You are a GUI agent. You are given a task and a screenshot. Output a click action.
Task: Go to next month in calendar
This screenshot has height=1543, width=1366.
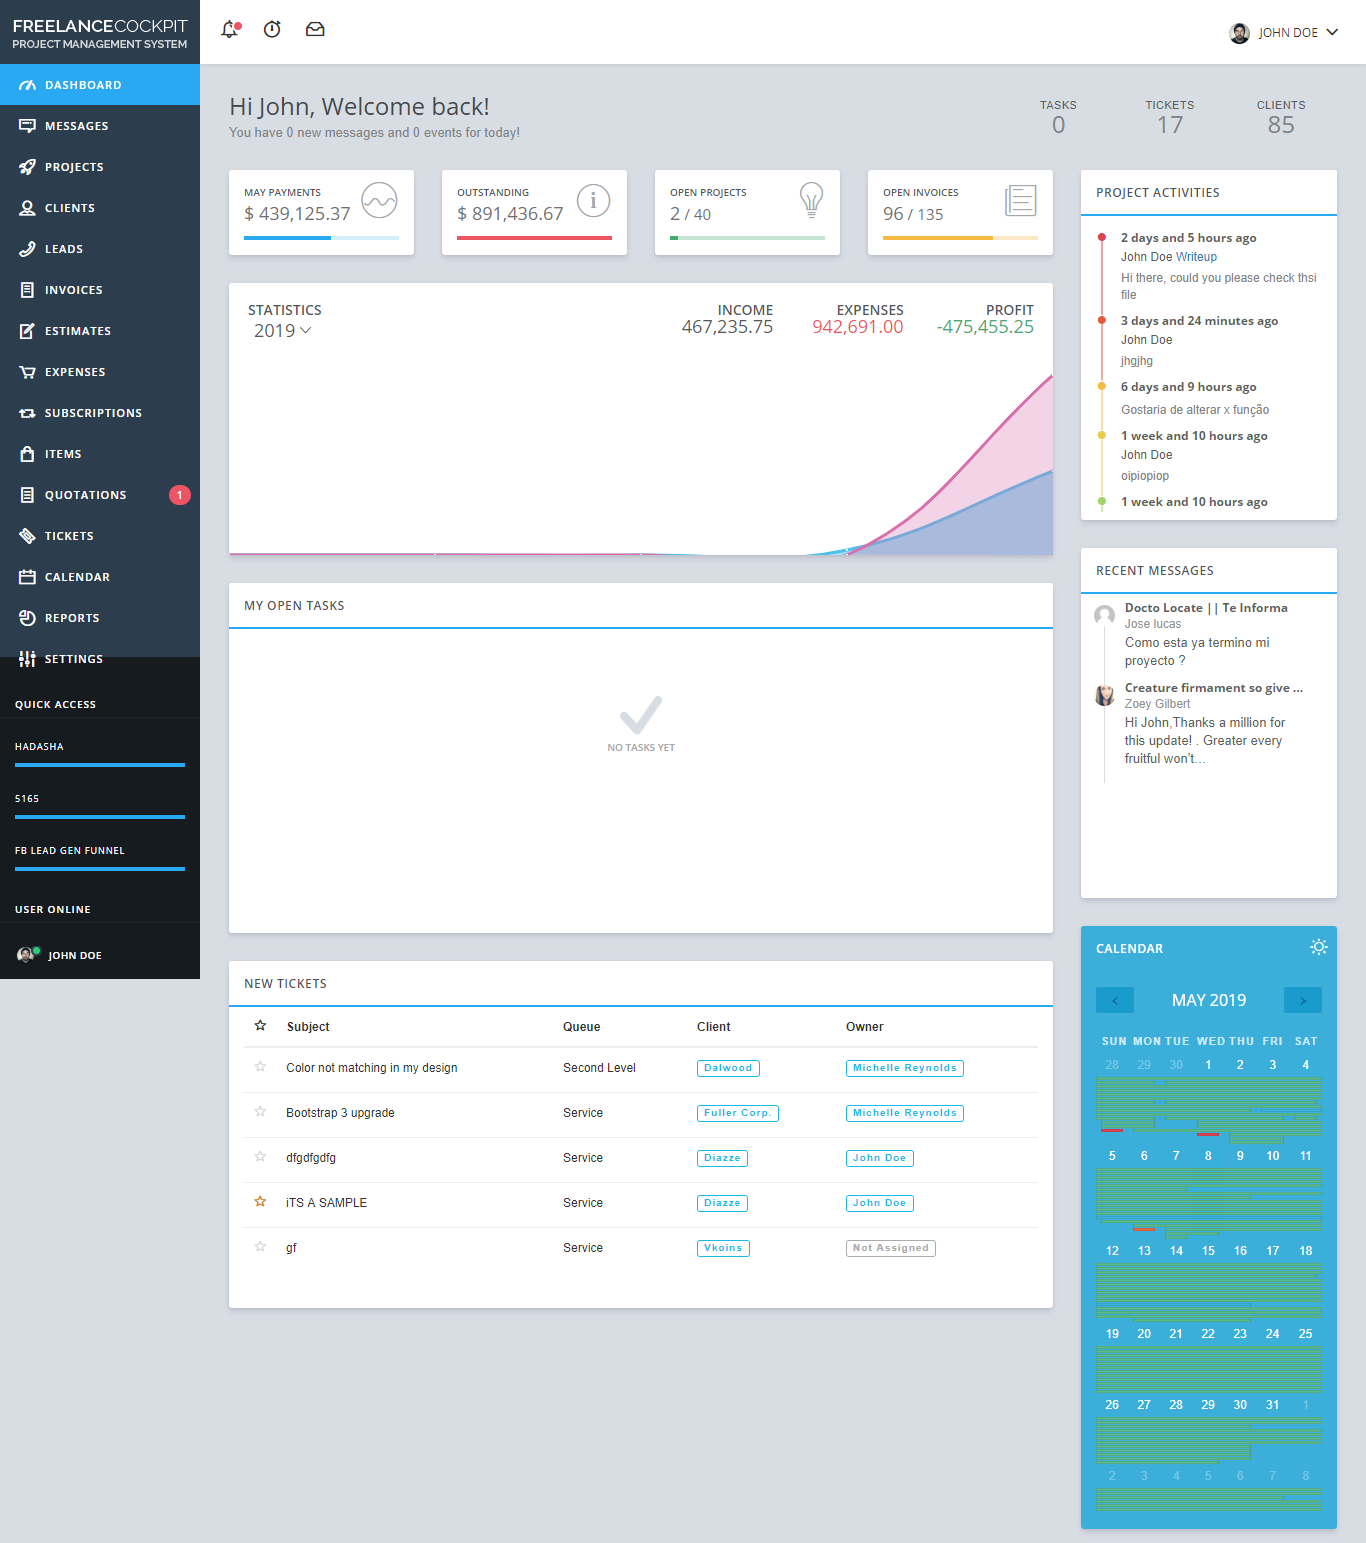1302,1000
